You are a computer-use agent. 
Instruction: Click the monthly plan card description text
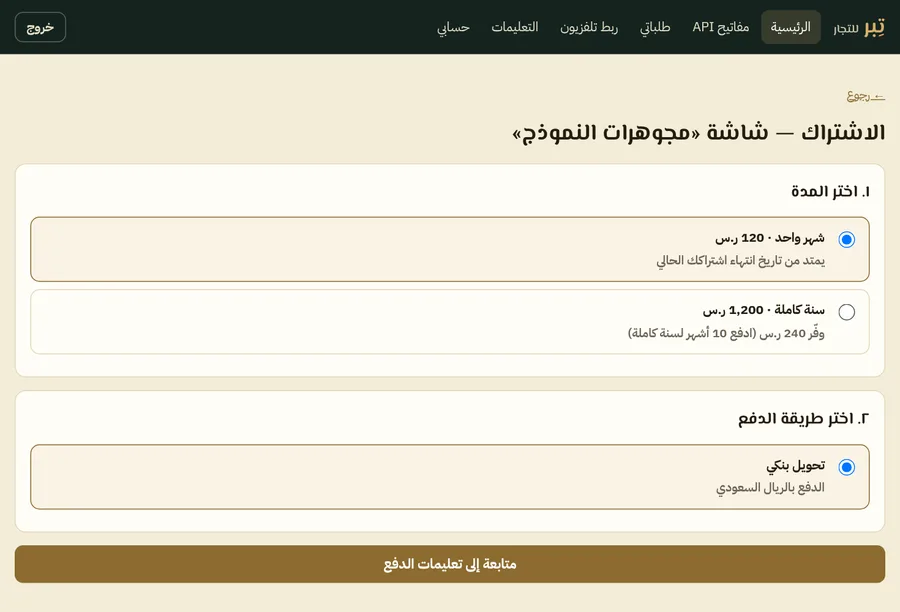[740, 261]
